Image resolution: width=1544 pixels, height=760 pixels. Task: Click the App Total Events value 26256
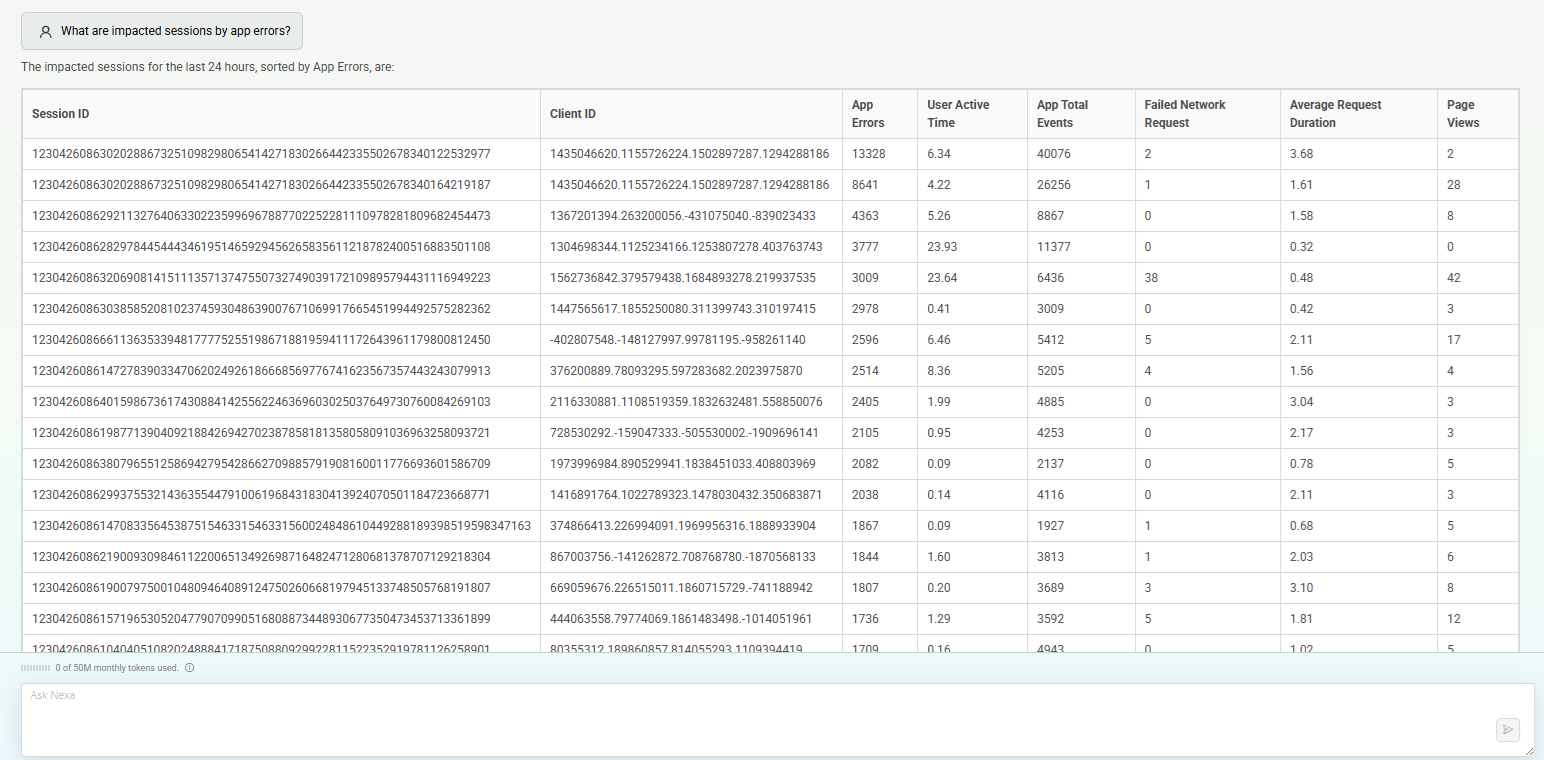pos(1054,185)
